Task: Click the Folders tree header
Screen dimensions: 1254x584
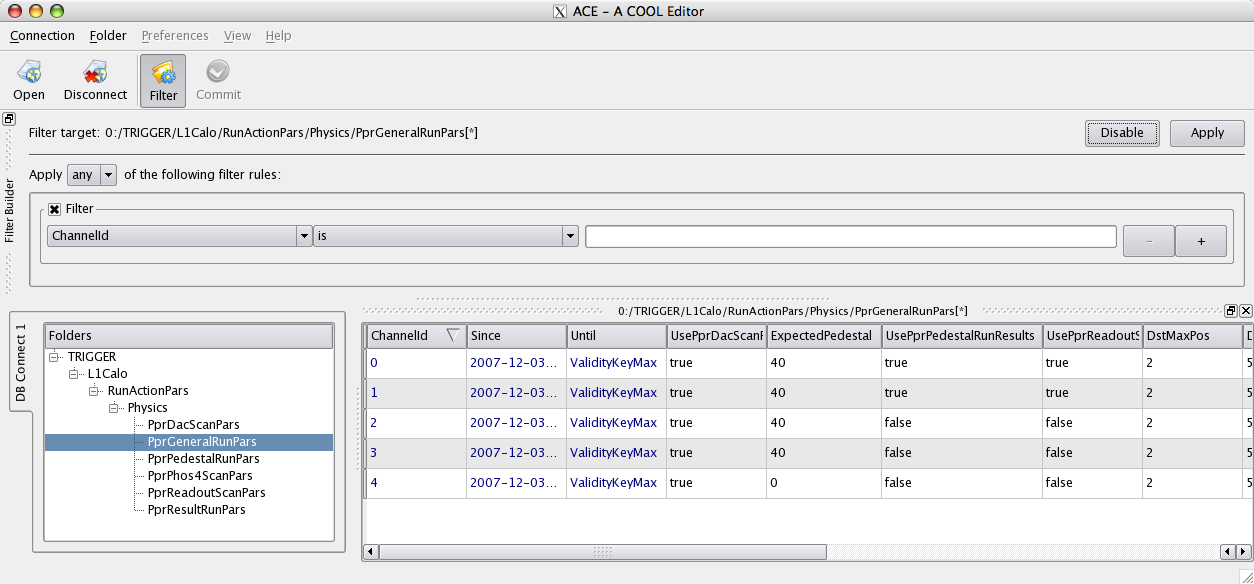Action: 188,336
